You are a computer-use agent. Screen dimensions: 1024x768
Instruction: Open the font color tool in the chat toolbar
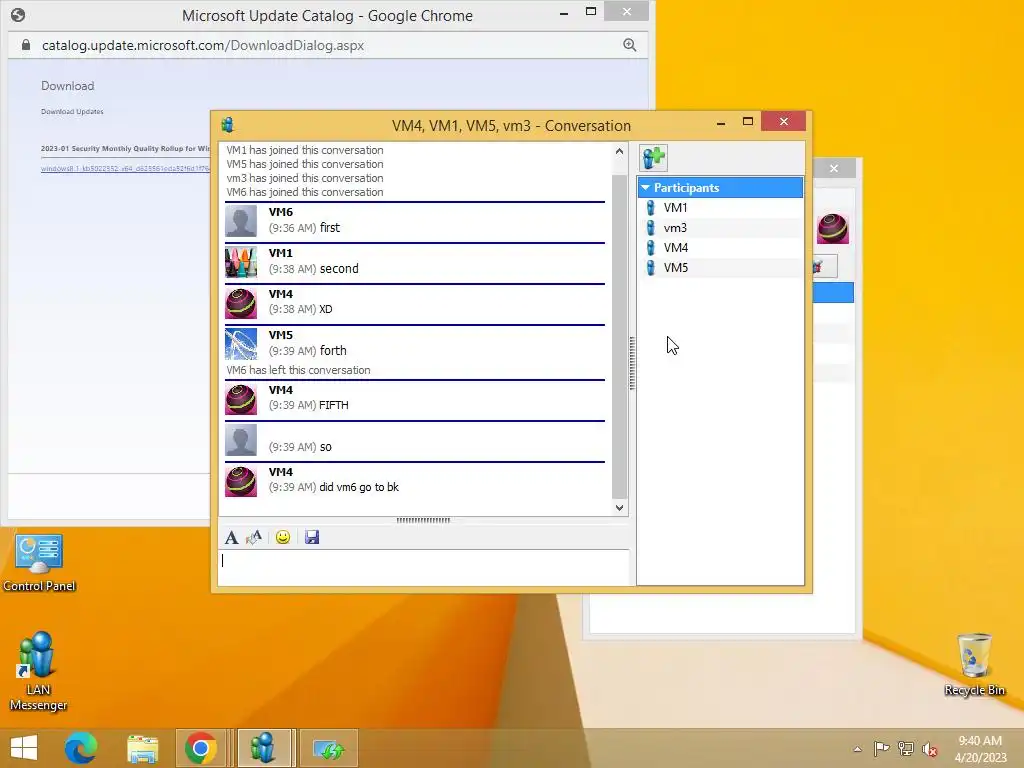coord(253,537)
